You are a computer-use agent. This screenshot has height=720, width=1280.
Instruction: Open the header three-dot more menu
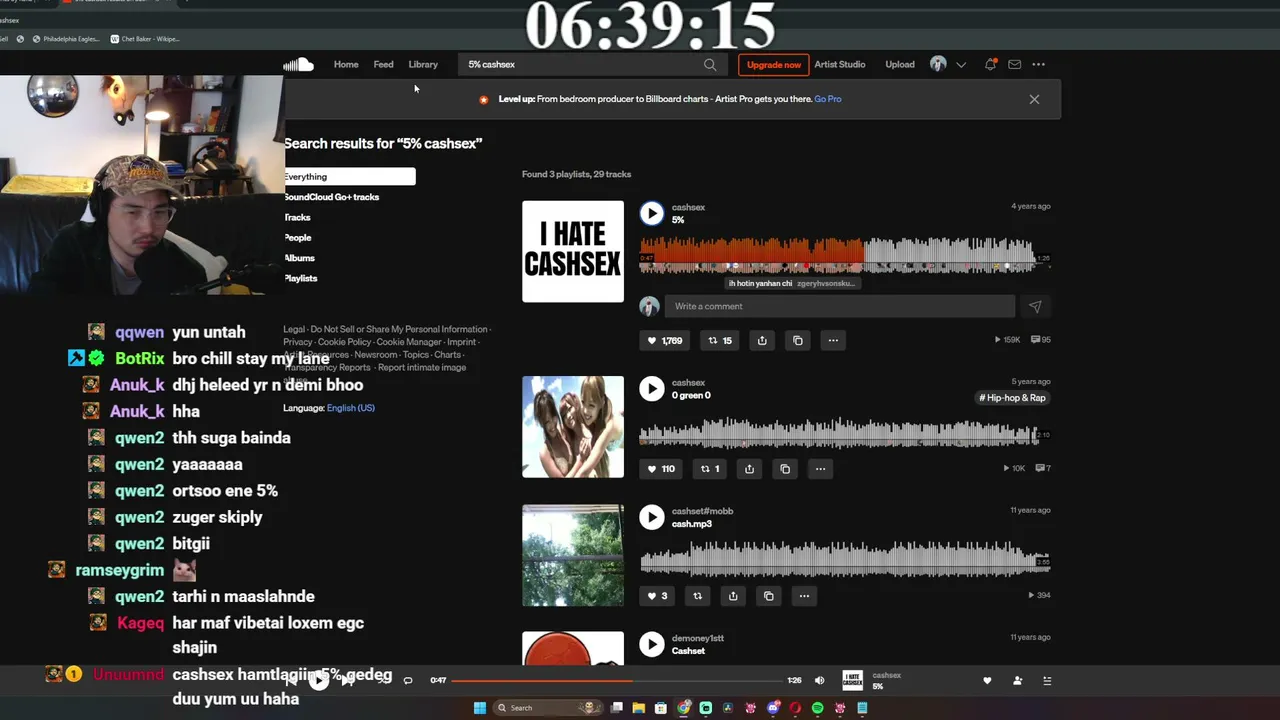(x=1039, y=64)
